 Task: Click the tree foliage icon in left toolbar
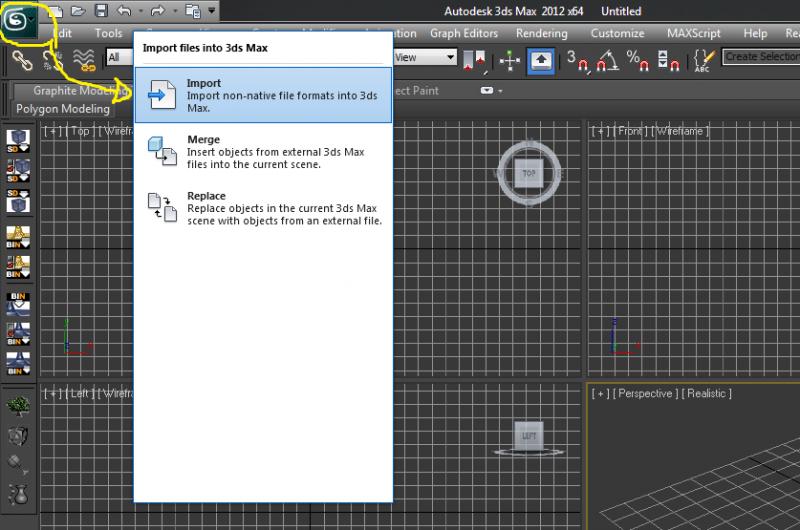click(x=18, y=406)
